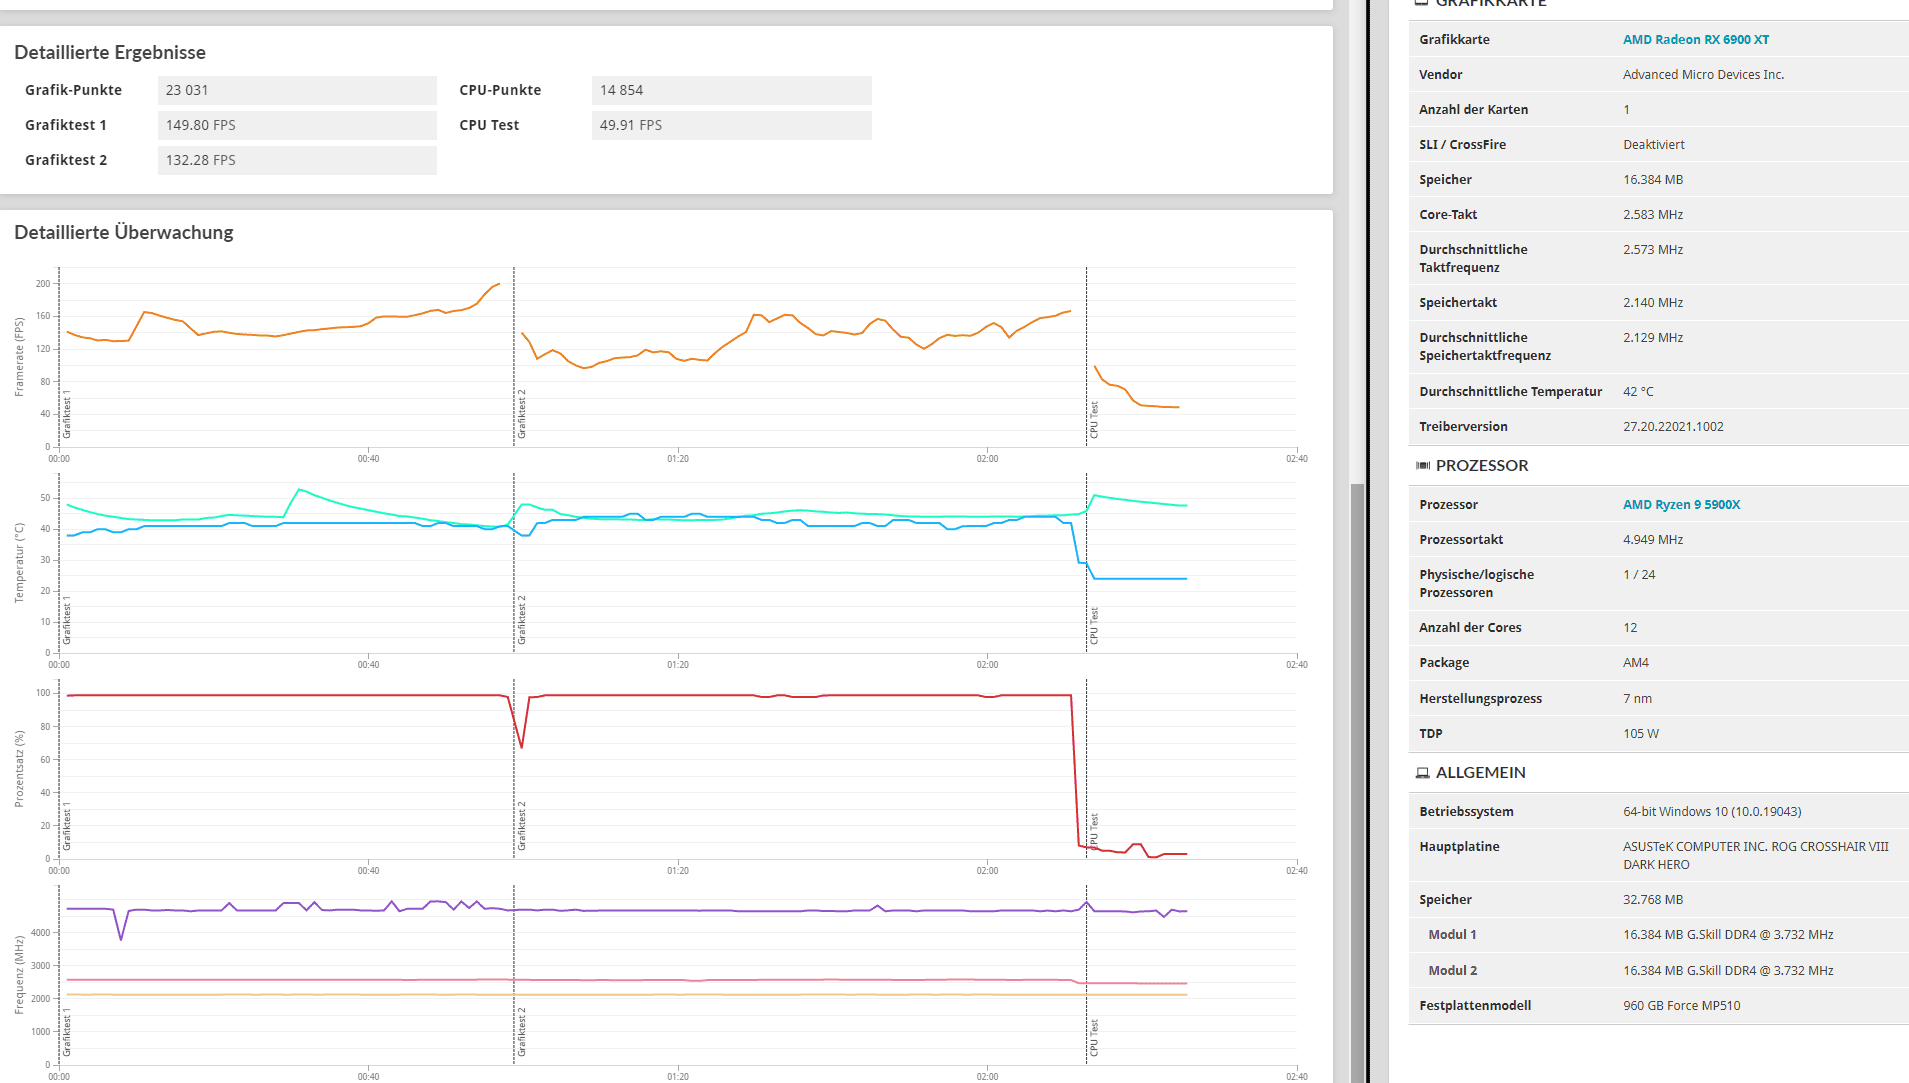
Task: Select the Grafiktest 1 value 149.80 FPS
Action: tap(297, 125)
